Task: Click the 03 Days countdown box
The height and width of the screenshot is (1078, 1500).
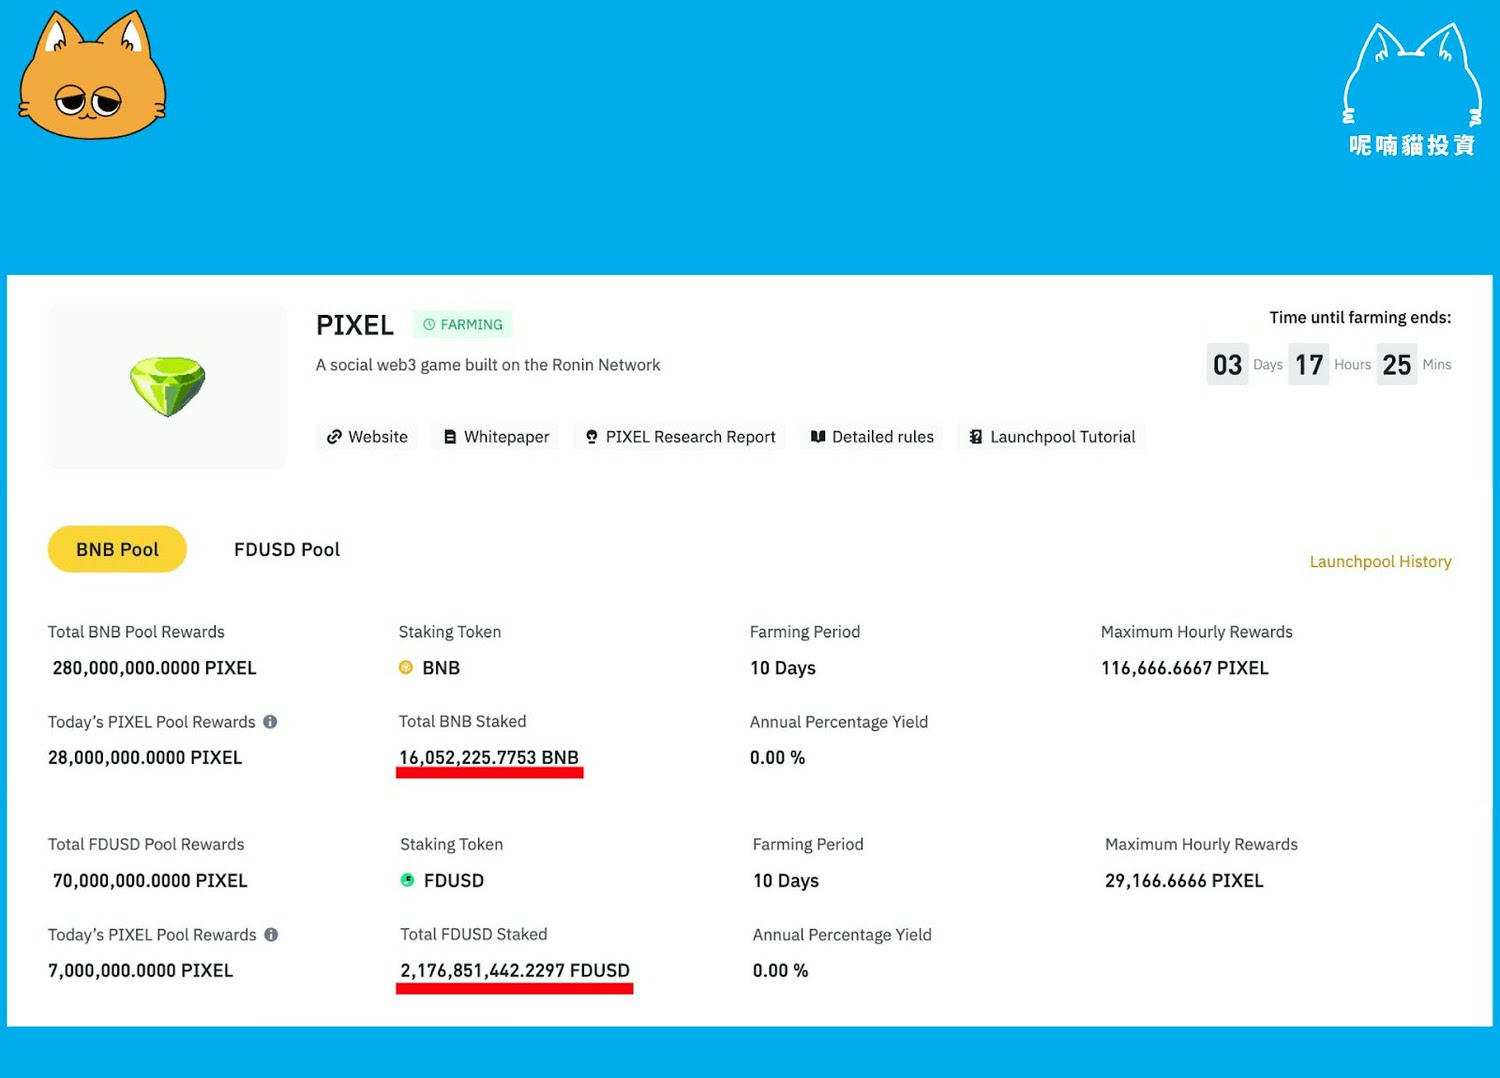Action: click(1227, 365)
